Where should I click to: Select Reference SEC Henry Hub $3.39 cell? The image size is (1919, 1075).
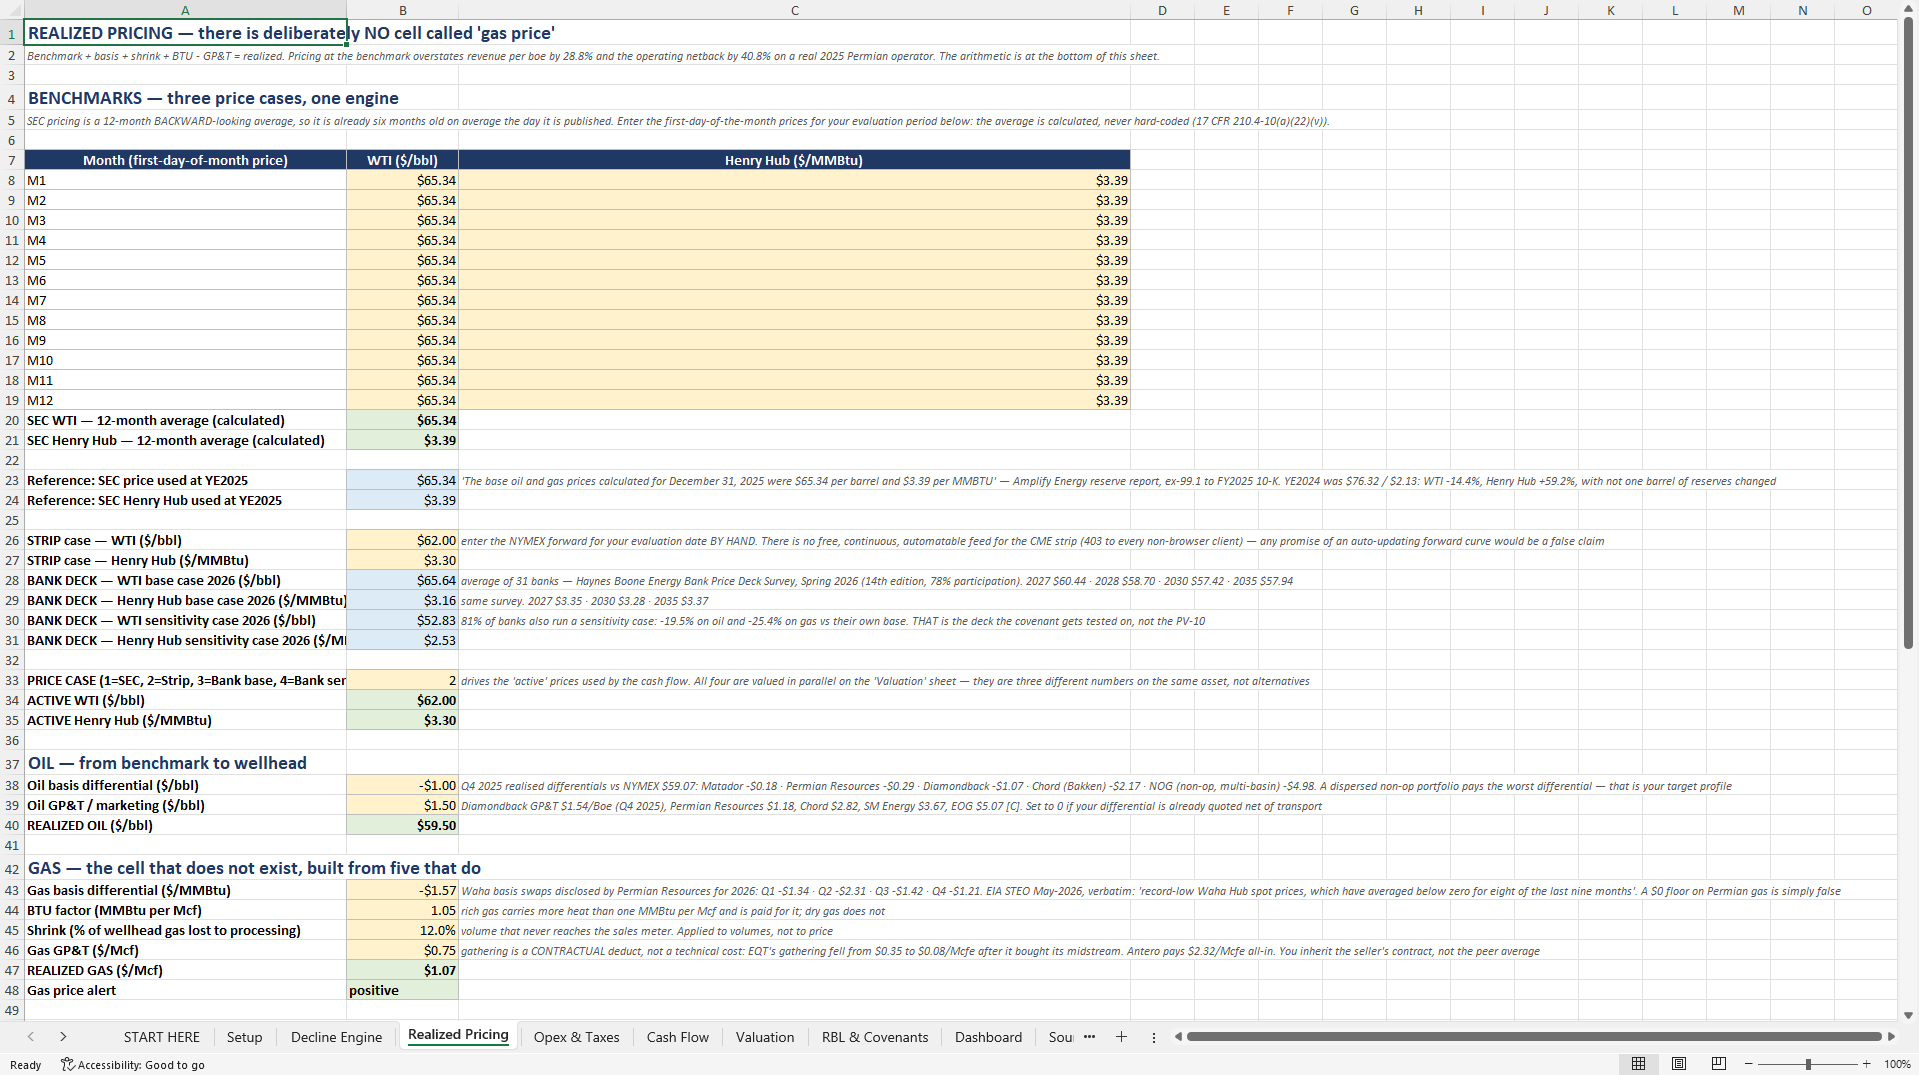click(402, 500)
